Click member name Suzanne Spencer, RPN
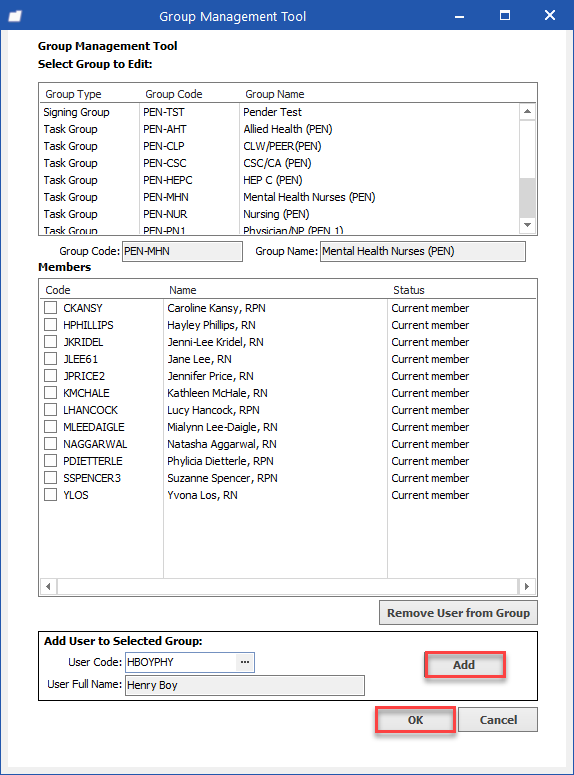574x775 pixels. (222, 478)
